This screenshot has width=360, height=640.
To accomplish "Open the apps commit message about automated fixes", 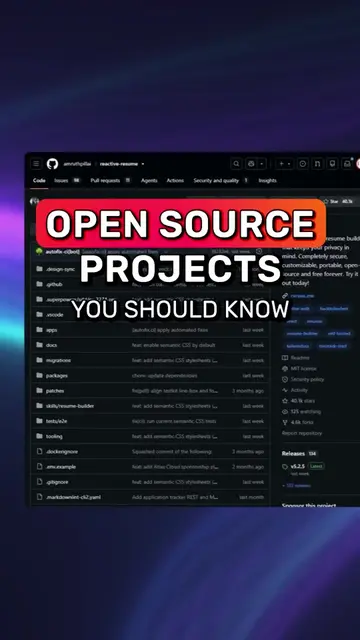I will [170, 330].
